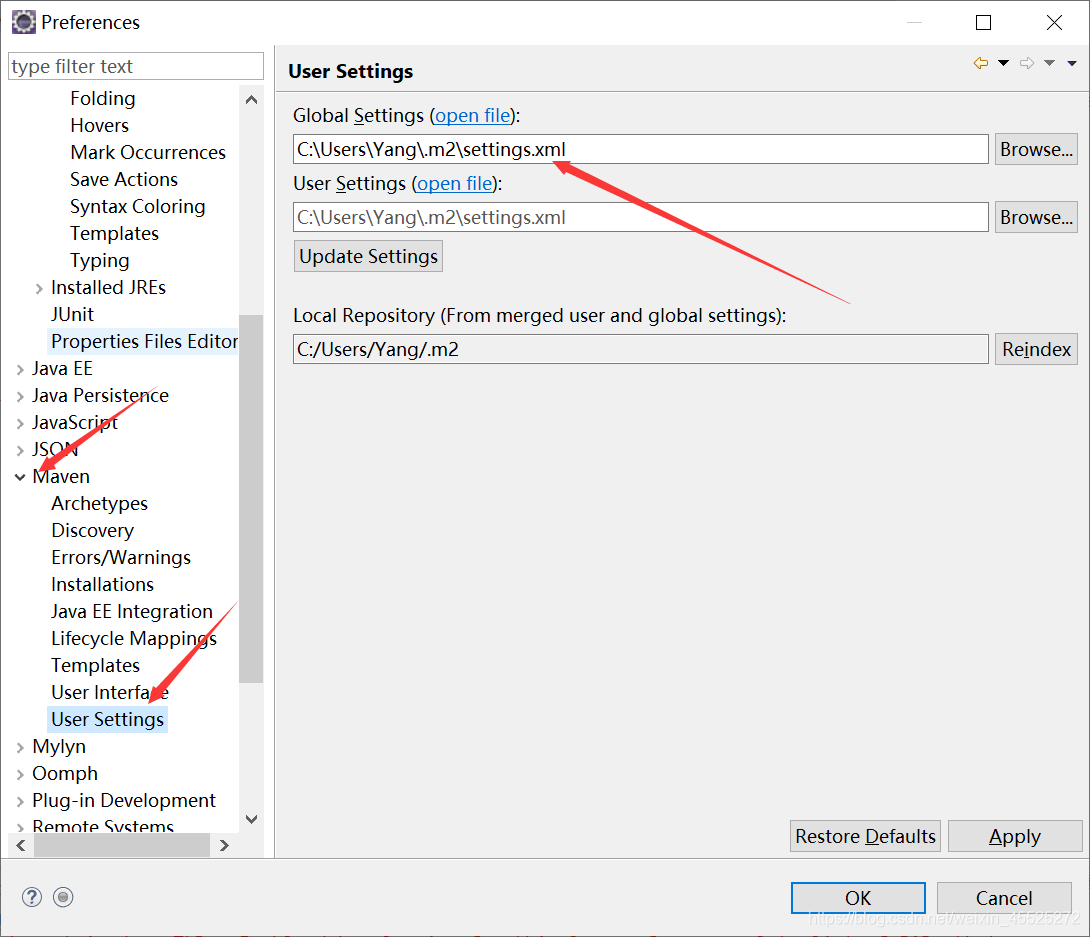Collapse the Maven tree node
1090x937 pixels.
coord(20,477)
